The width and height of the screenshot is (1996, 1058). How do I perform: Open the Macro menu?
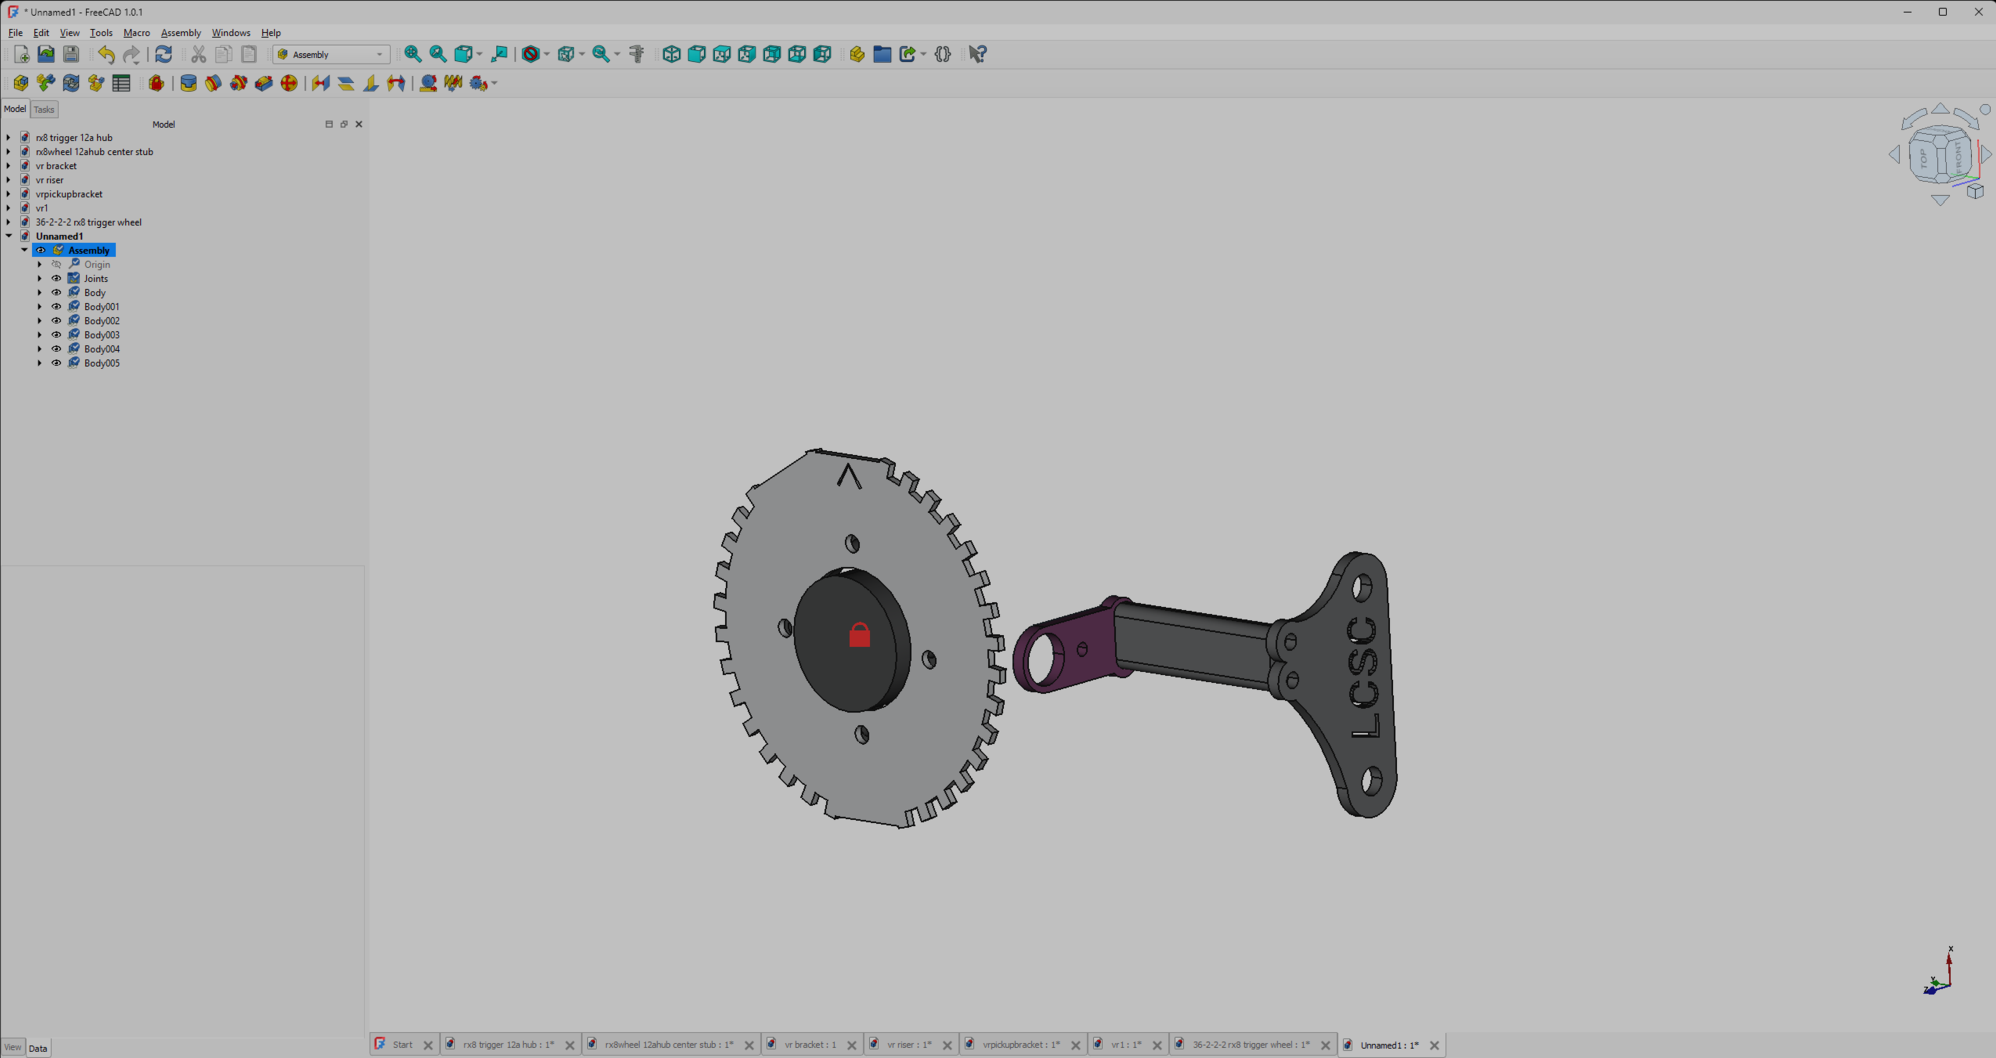pyautogui.click(x=136, y=33)
